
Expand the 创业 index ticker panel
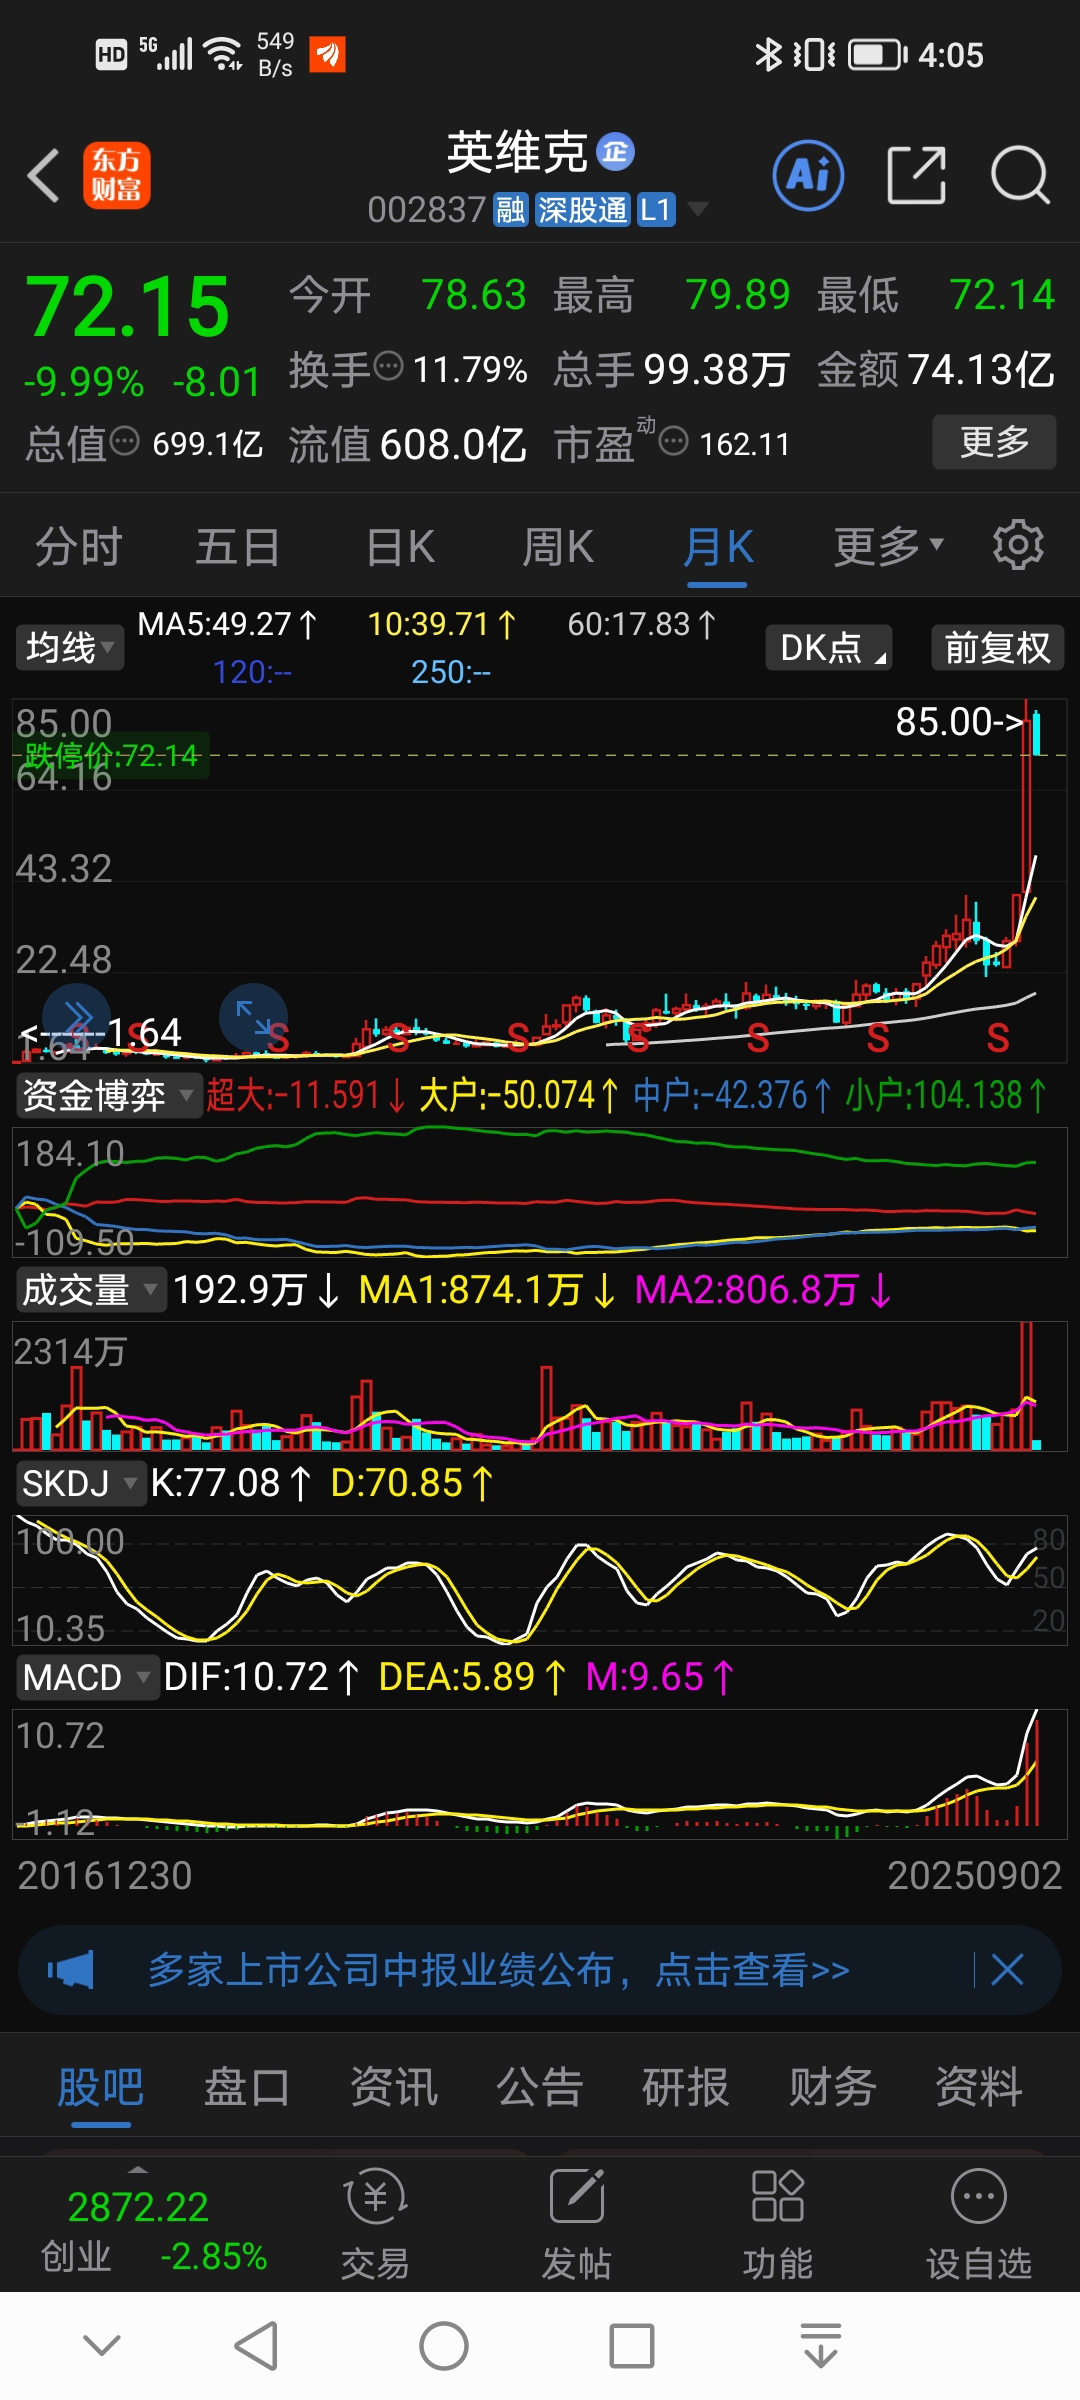click(138, 2170)
